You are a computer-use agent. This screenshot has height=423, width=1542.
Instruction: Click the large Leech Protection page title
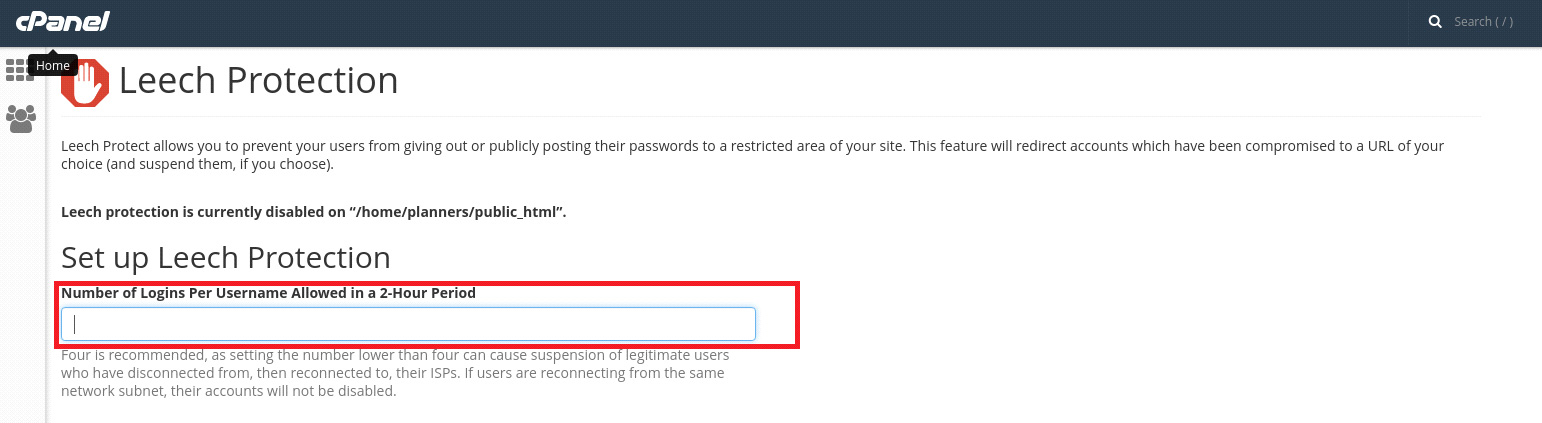pos(258,80)
